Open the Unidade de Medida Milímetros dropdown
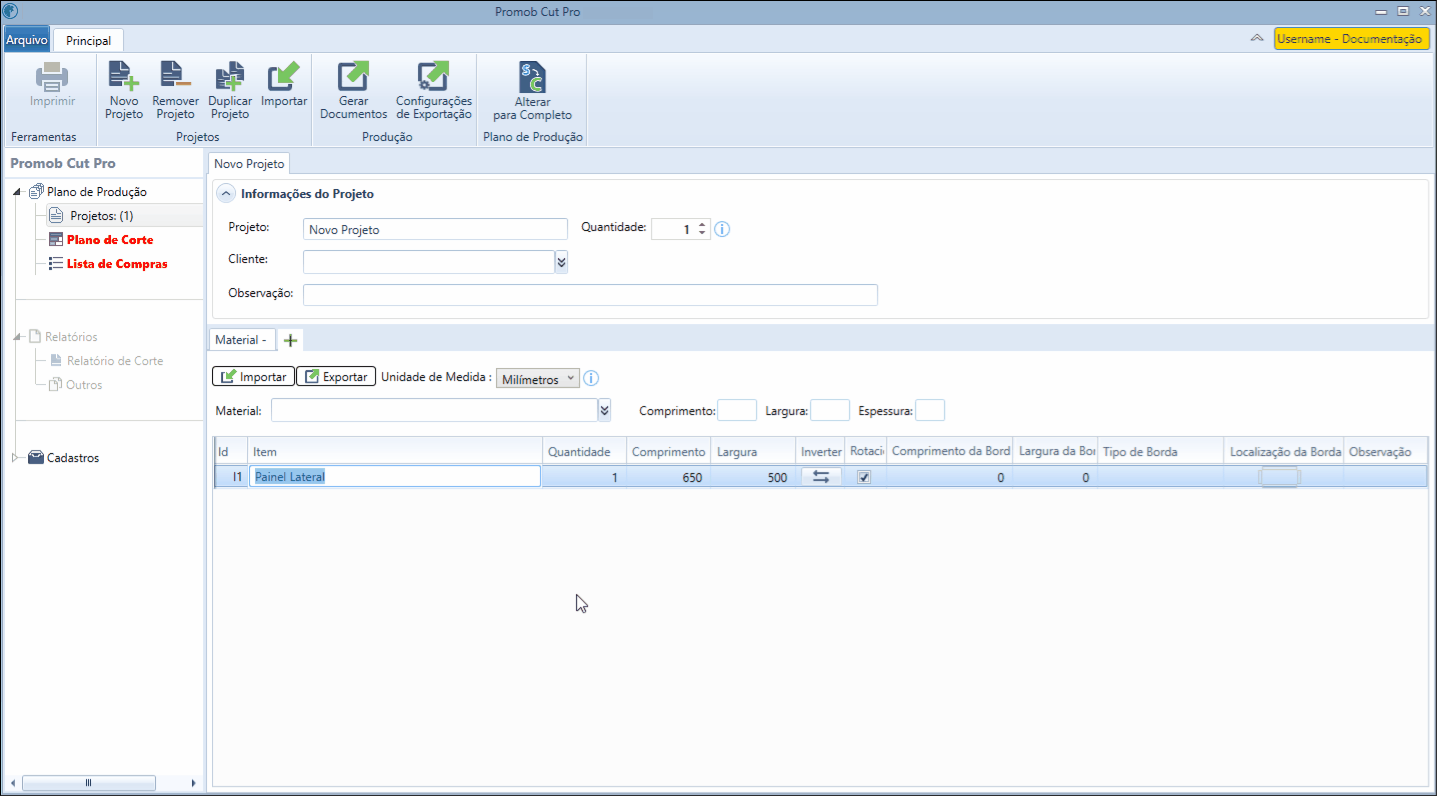The width and height of the screenshot is (1437, 796). [538, 379]
